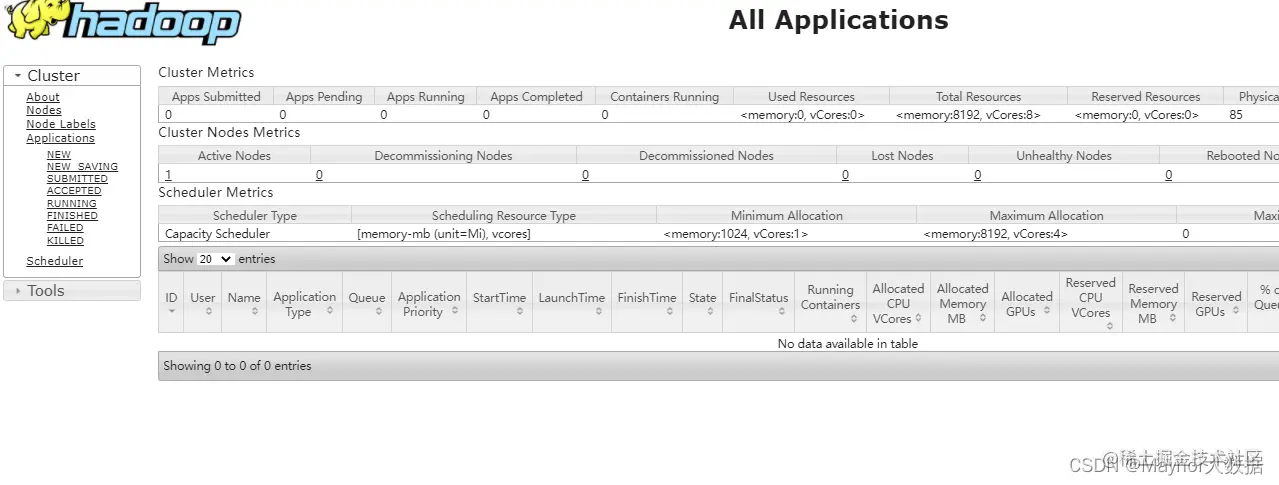Open Lost Nodes count link
Viewport: 1279px width, 485px height.
coord(845,175)
